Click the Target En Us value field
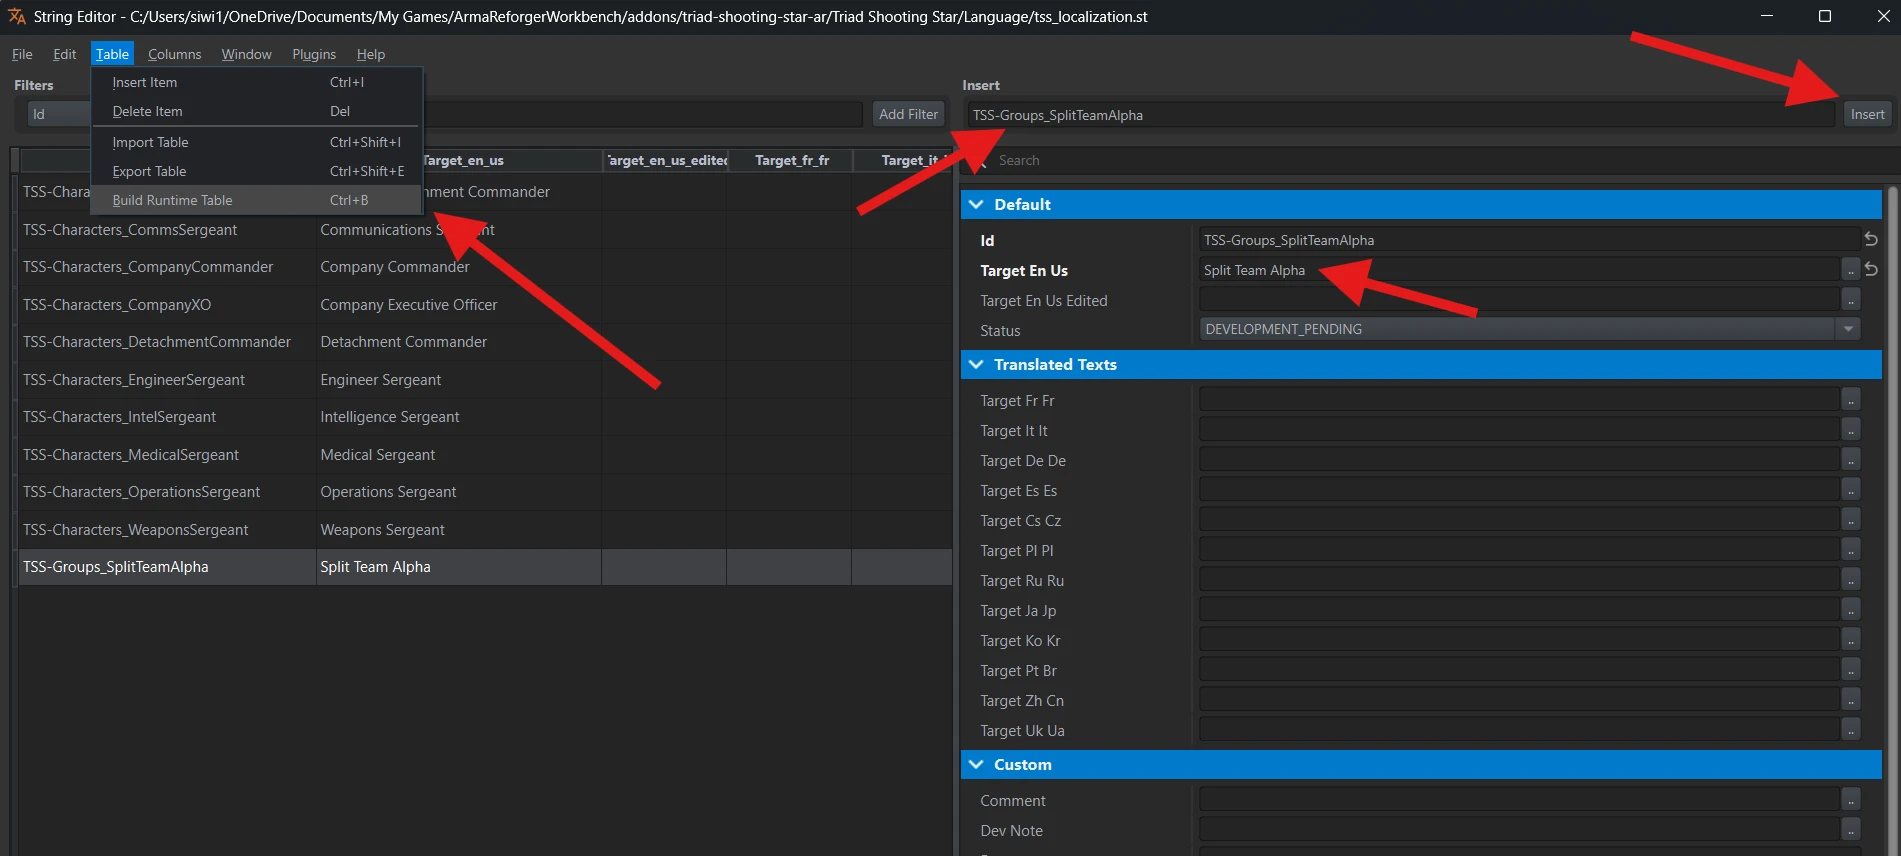Screen dimensions: 1901x856 1519,270
